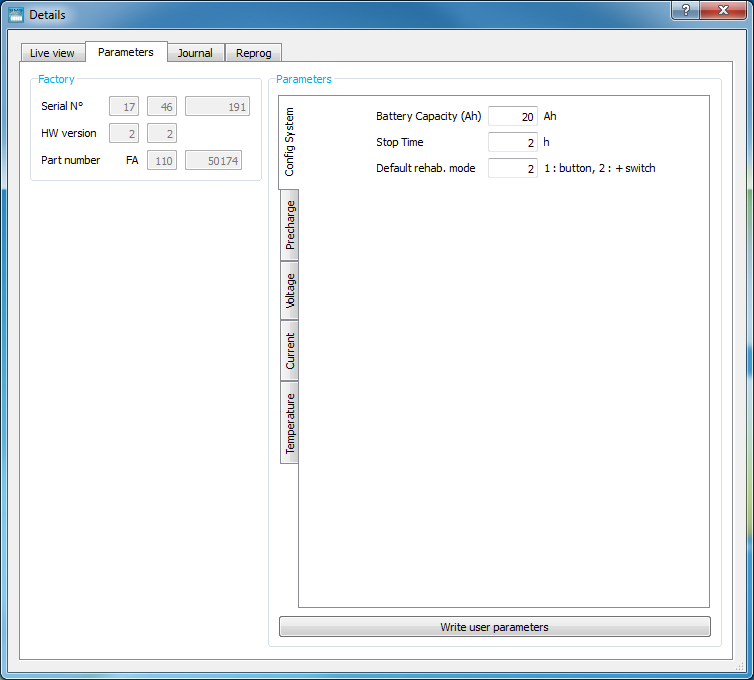Click the Stop Time label

tap(400, 142)
